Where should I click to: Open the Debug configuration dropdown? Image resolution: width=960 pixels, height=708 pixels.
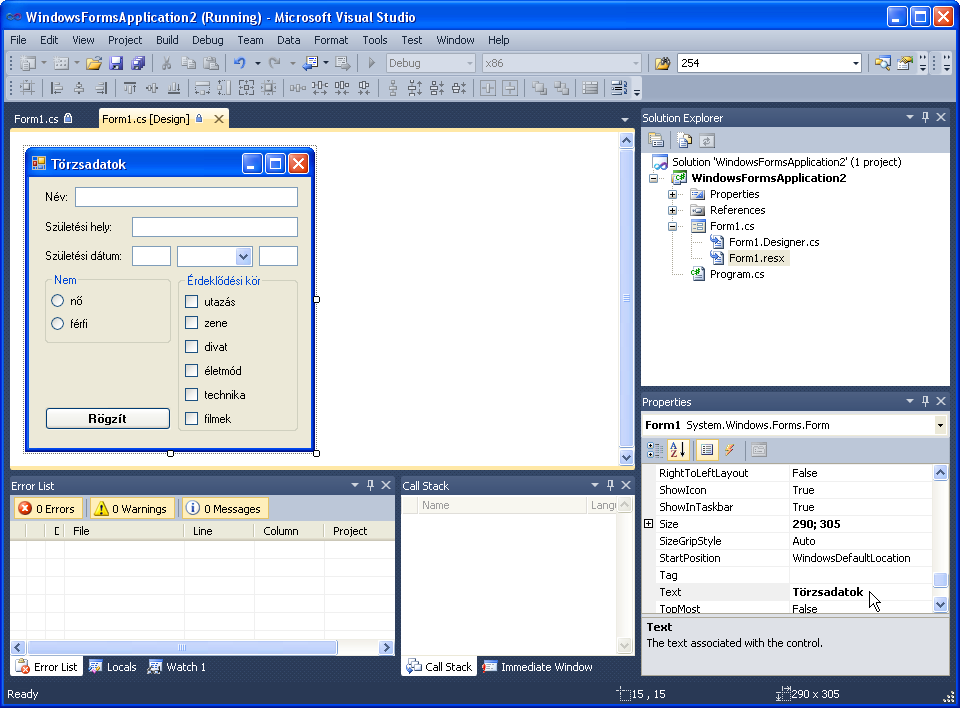[470, 63]
